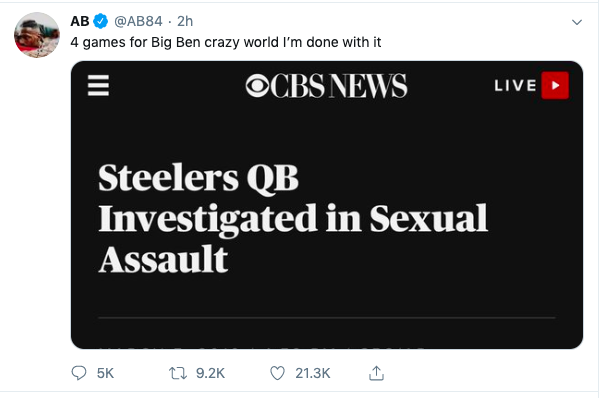Click the display name AB
The height and width of the screenshot is (398, 604).
(x=80, y=21)
